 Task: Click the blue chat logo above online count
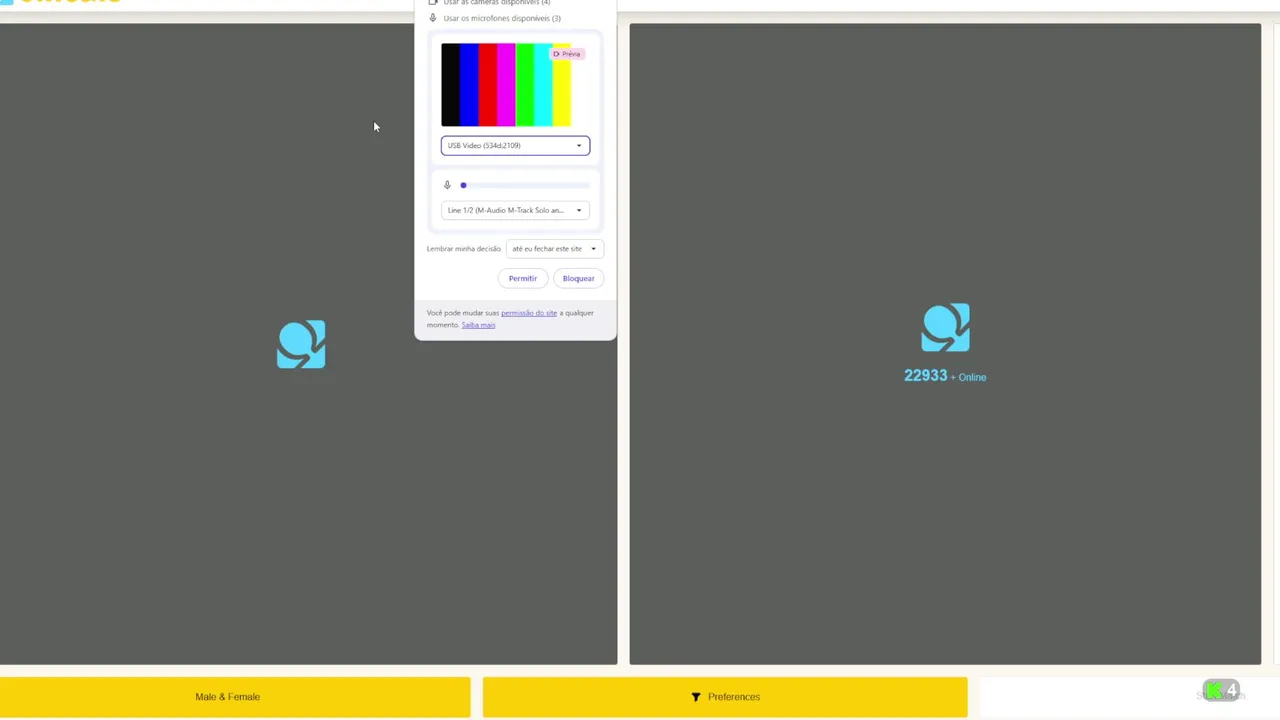click(x=945, y=328)
